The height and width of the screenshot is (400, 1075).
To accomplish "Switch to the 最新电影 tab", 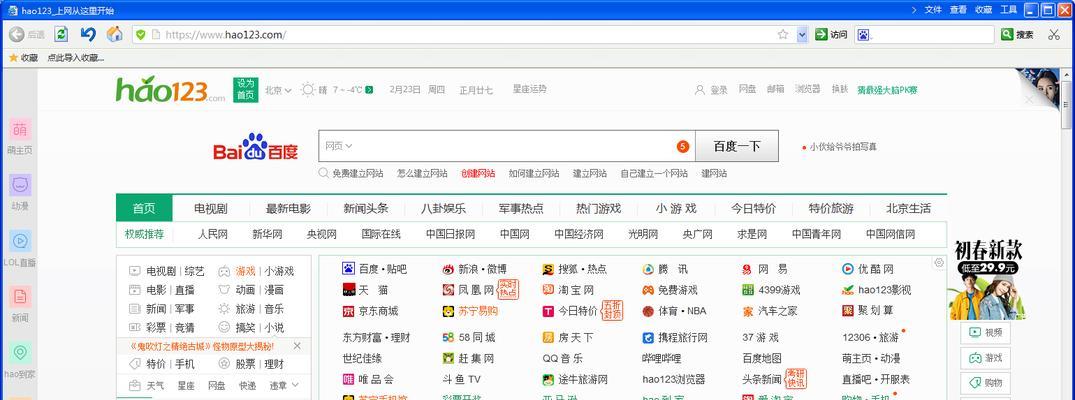I will tap(288, 209).
